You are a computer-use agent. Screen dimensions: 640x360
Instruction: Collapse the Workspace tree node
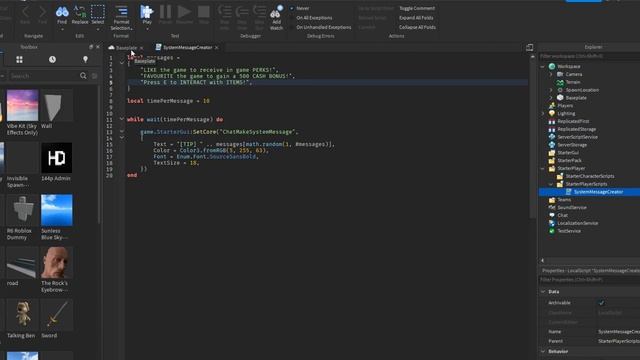pos(543,66)
